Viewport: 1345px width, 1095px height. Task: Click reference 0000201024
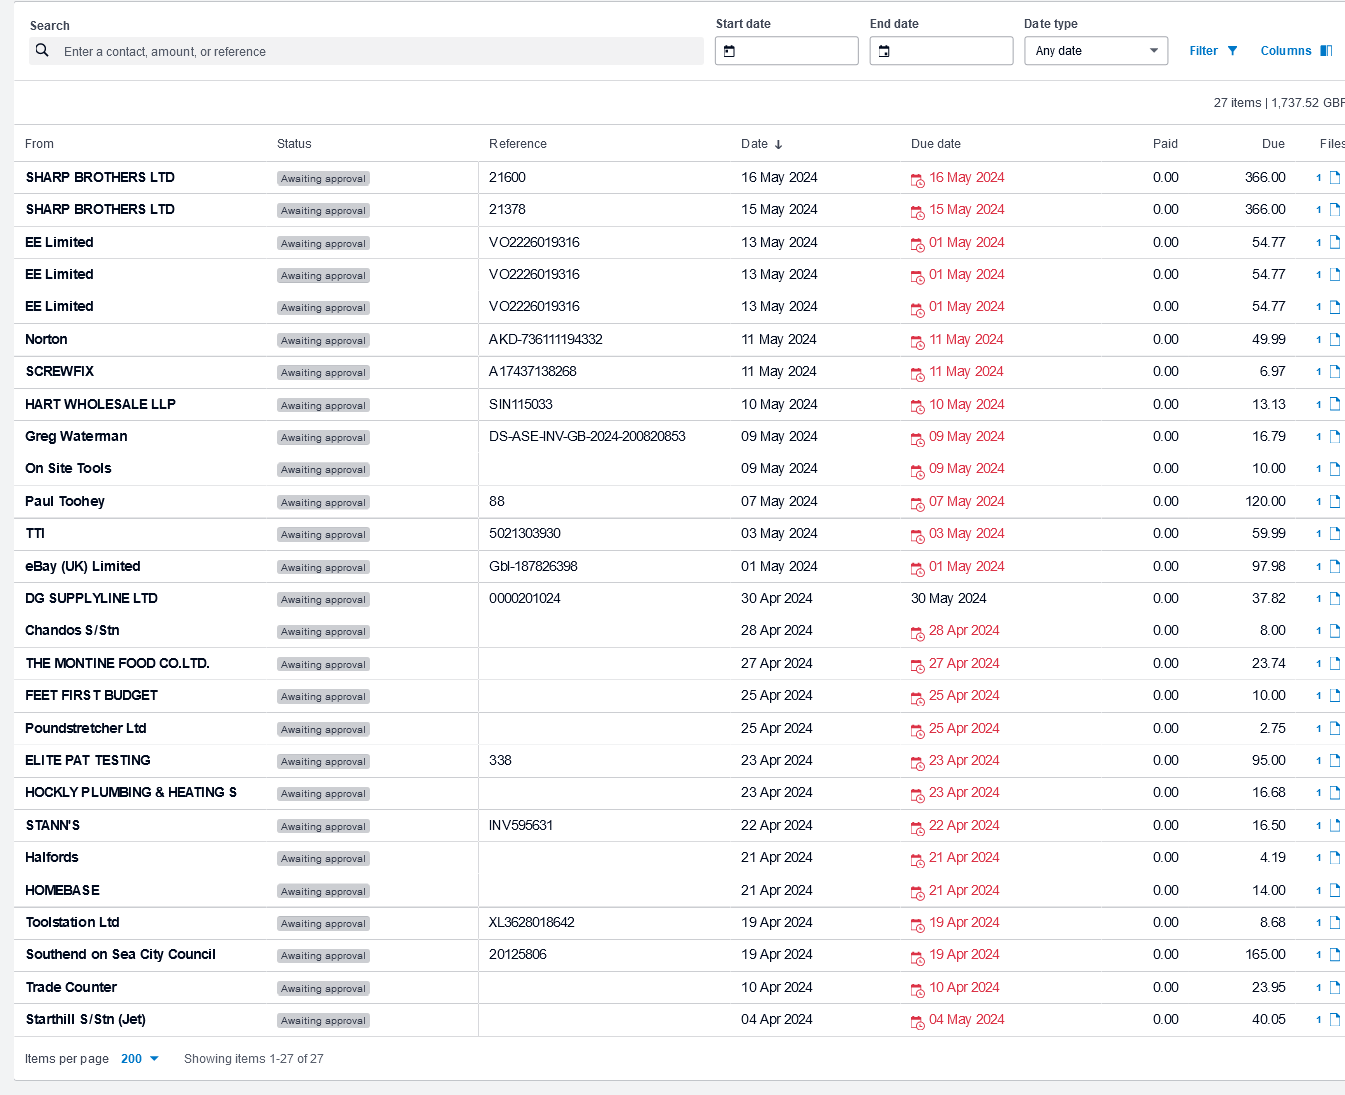[x=525, y=598]
